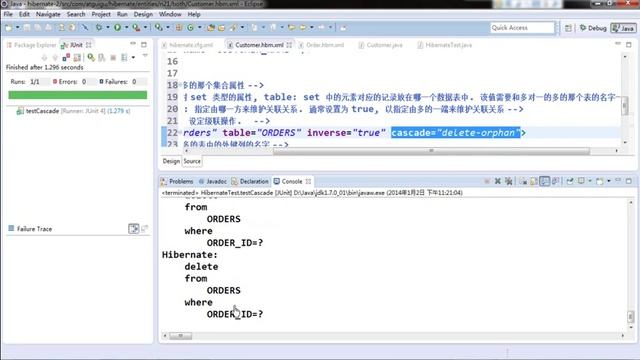Click Console vertical scrollbar thumb
Viewport: 640px width, 360px height.
point(631,316)
